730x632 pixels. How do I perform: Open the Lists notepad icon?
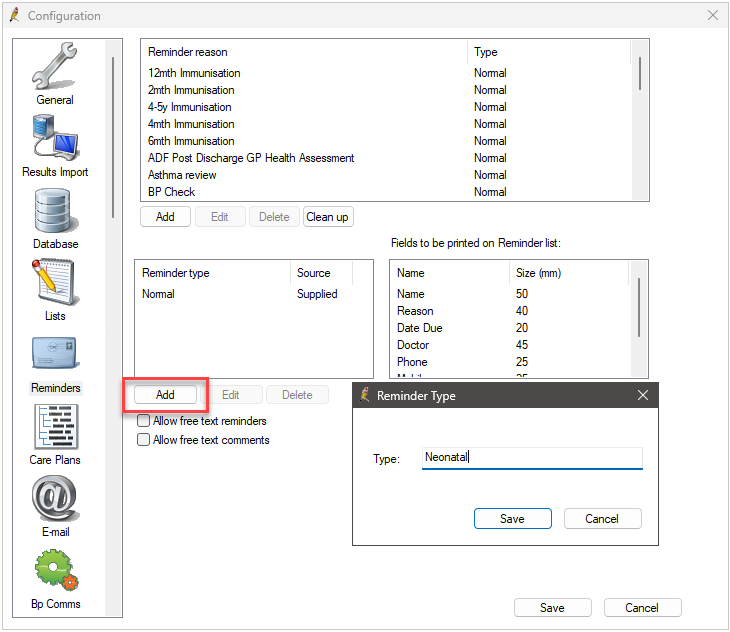tap(54, 282)
